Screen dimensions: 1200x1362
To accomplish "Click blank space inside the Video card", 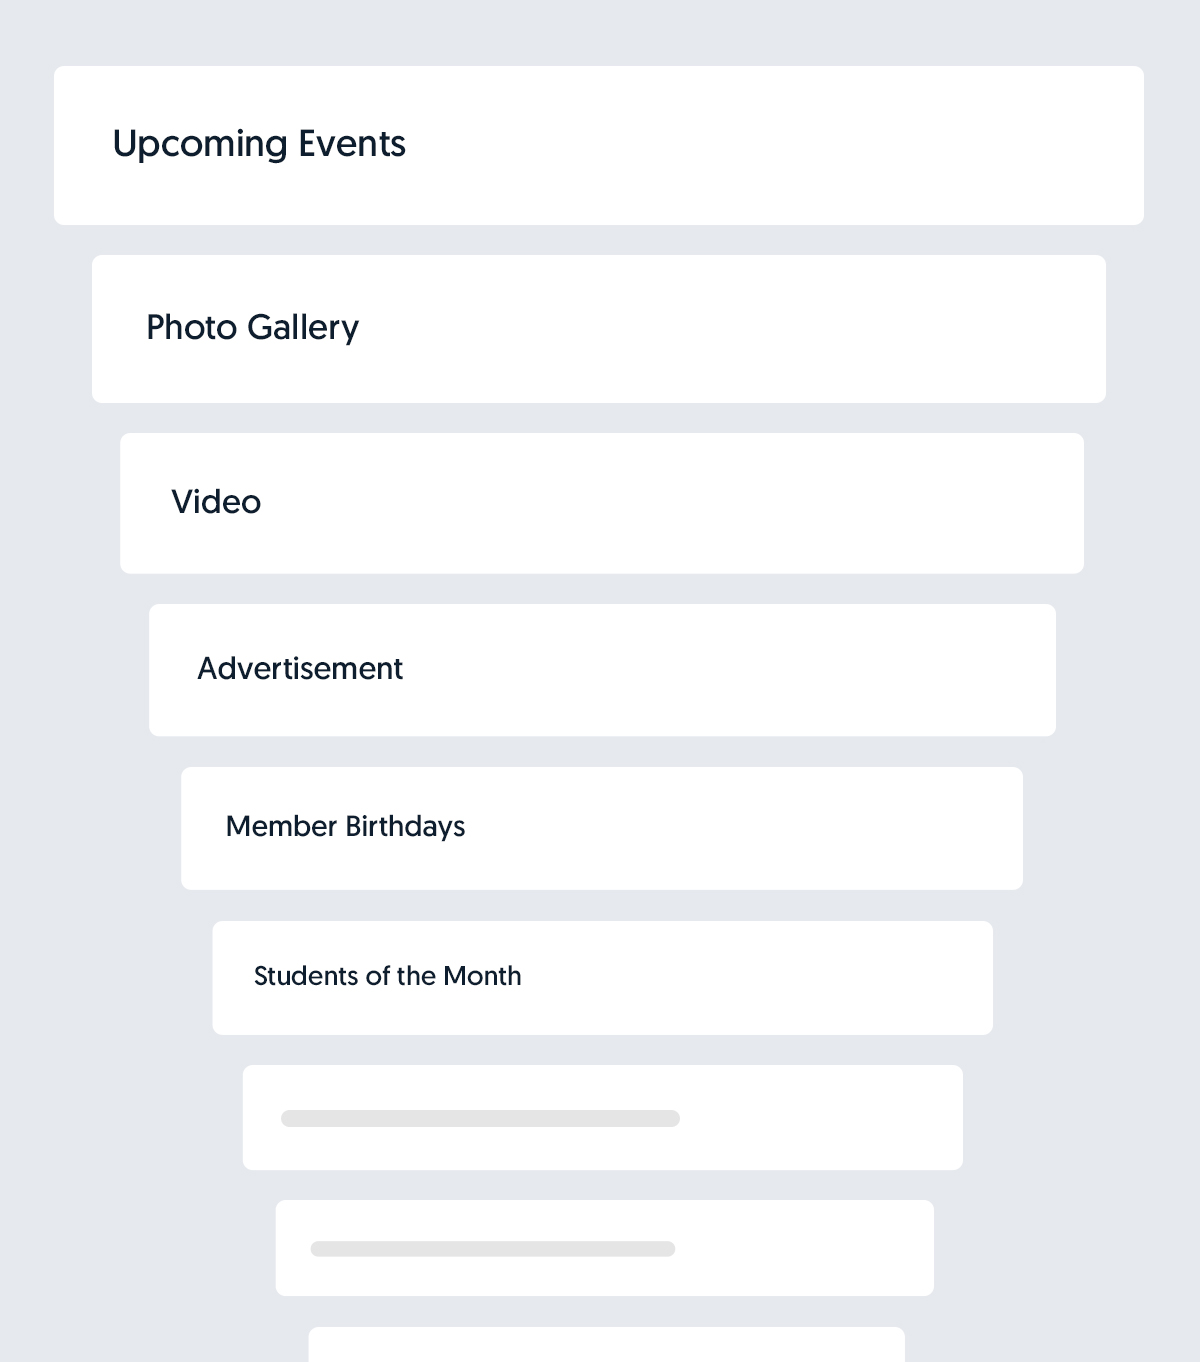I will [x=700, y=503].
